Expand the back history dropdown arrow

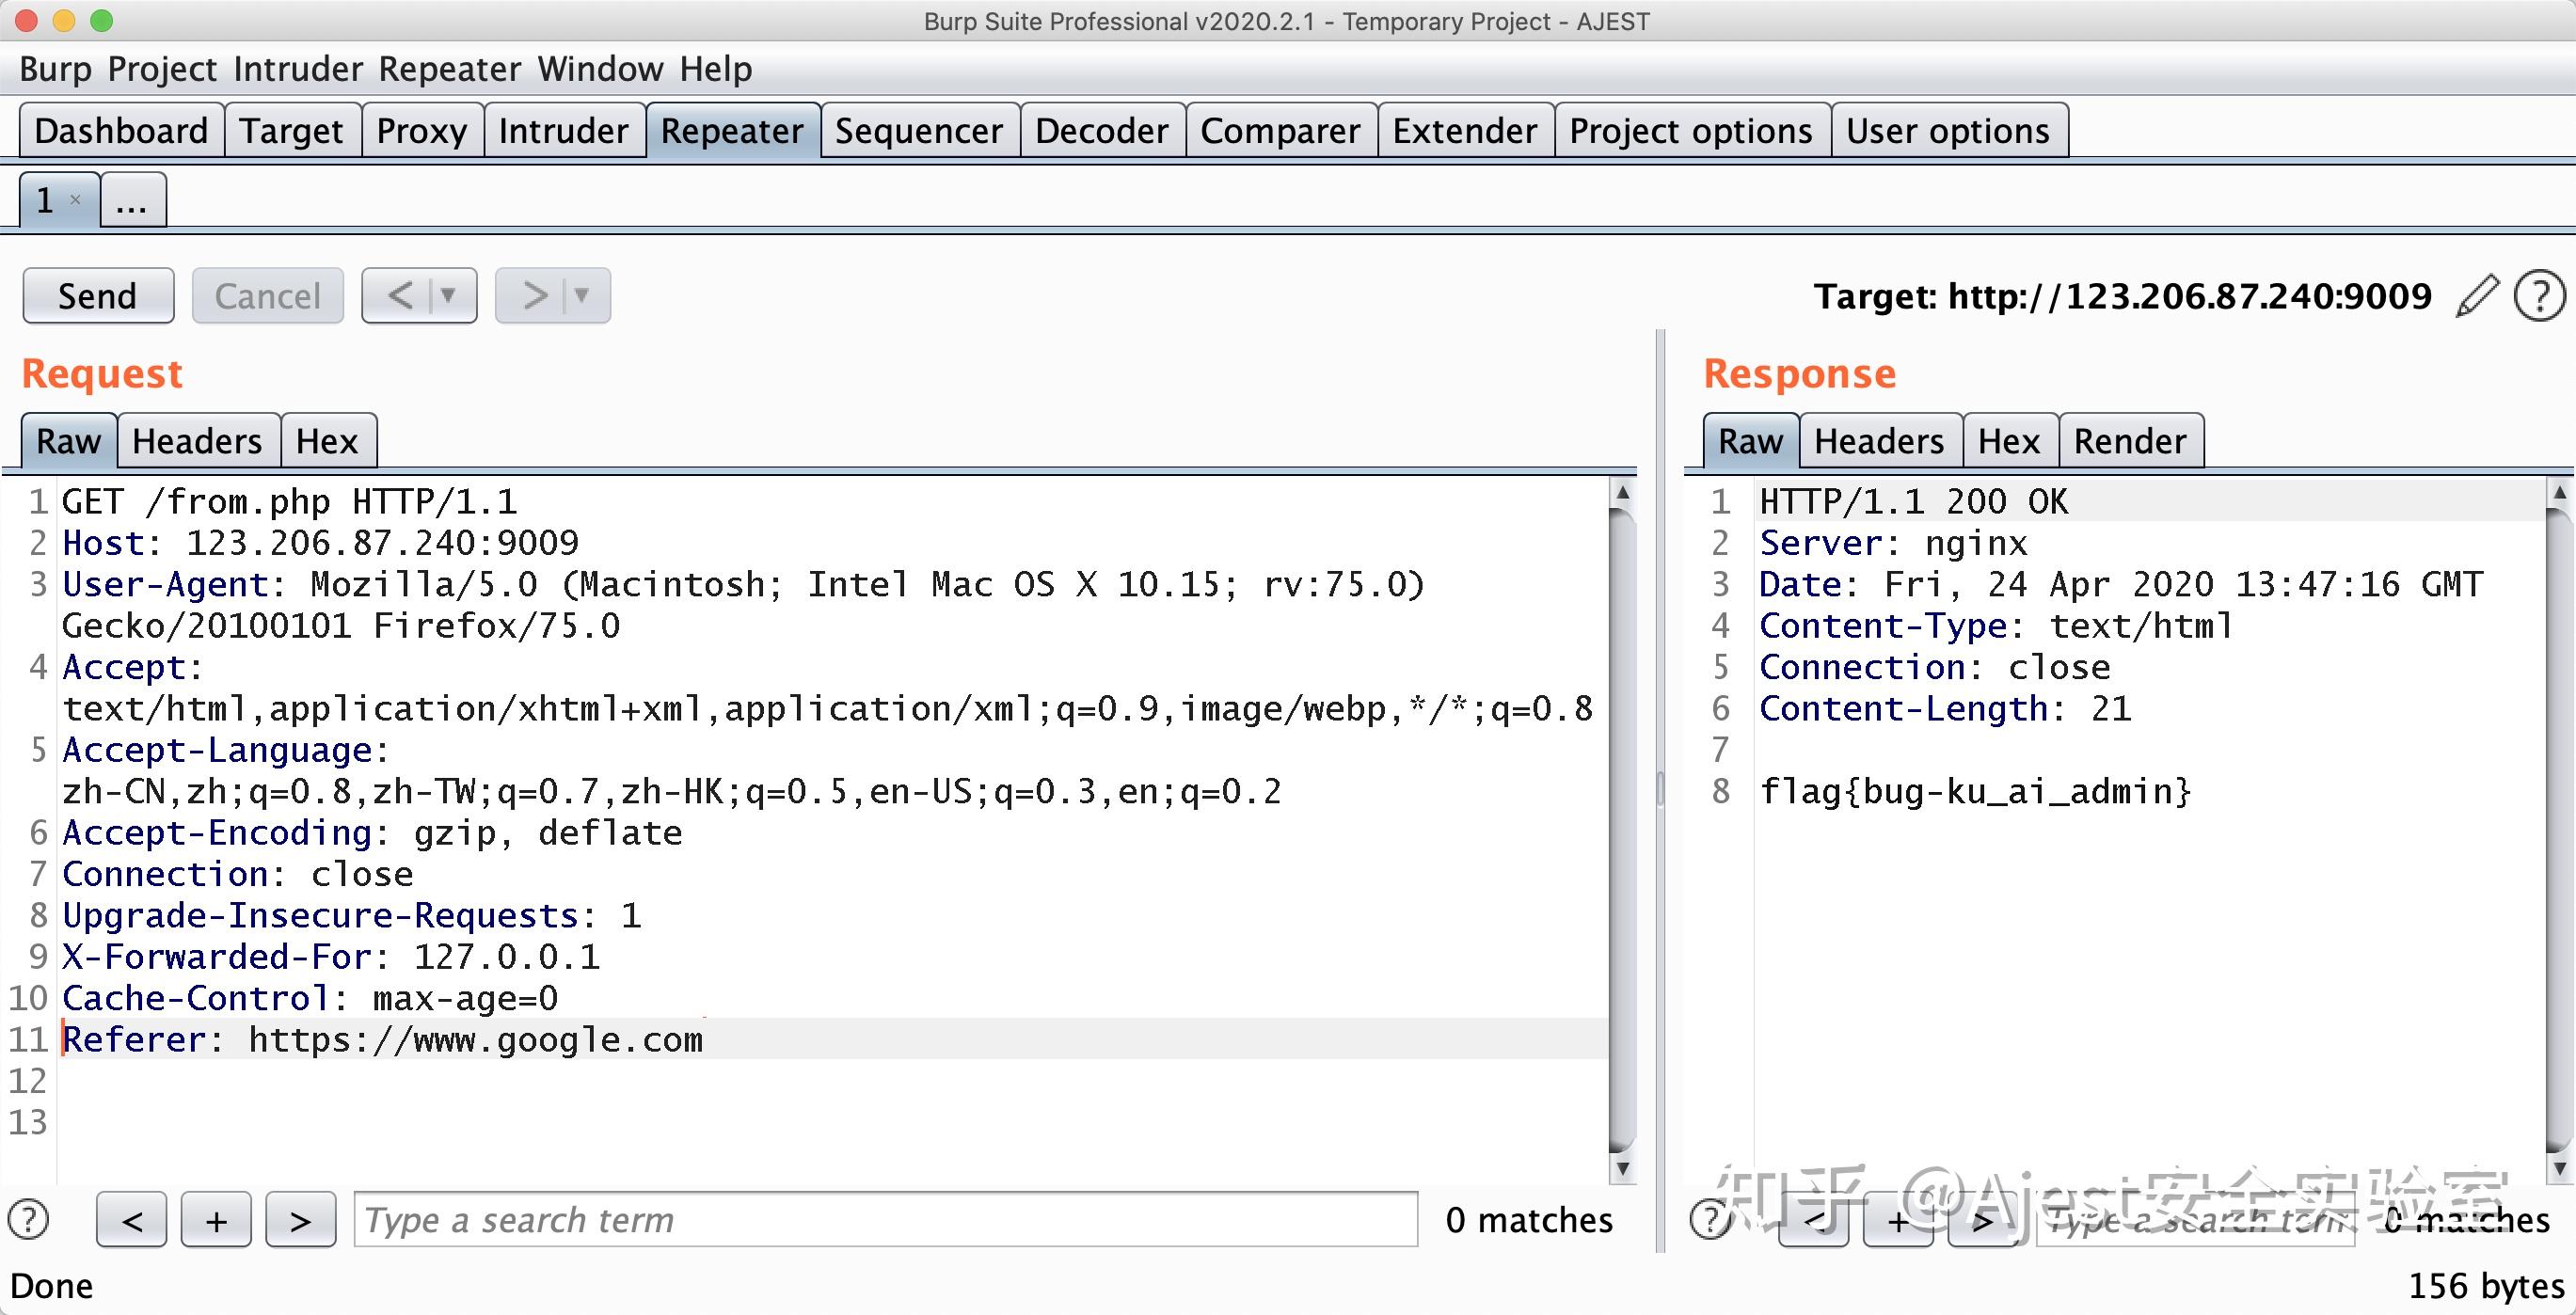[x=449, y=295]
